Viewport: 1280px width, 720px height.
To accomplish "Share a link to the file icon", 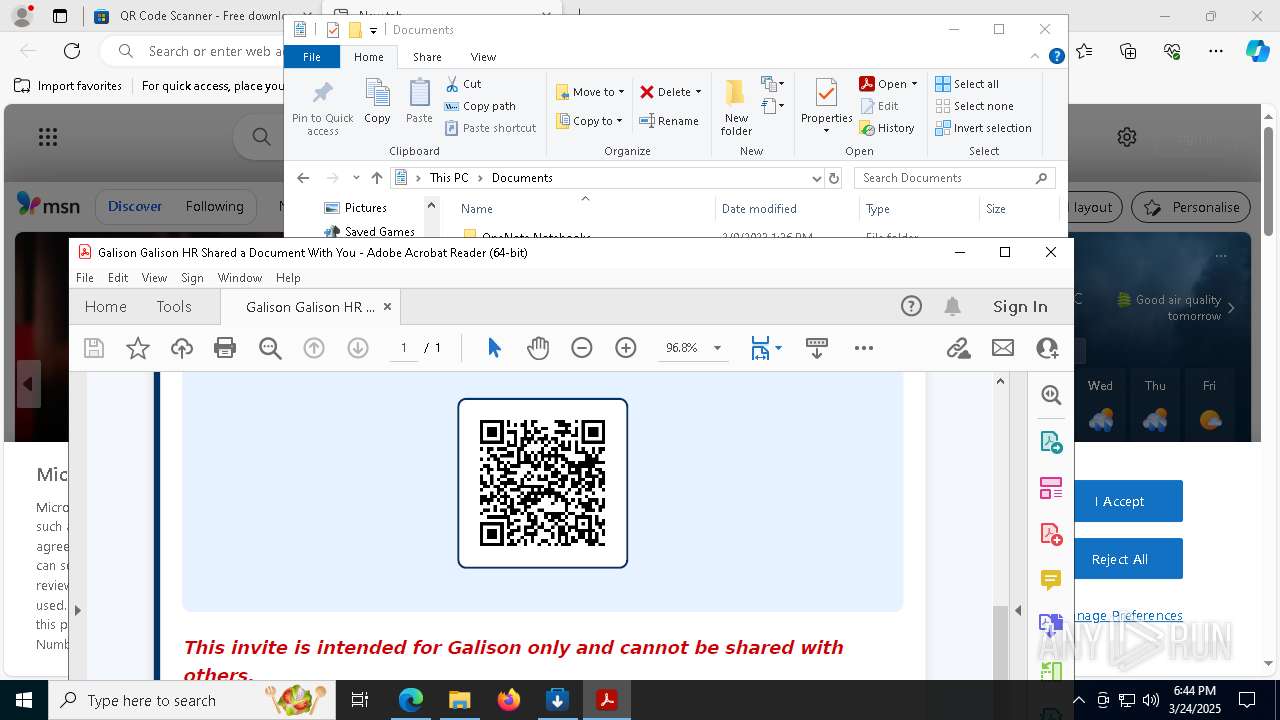I will [959, 348].
